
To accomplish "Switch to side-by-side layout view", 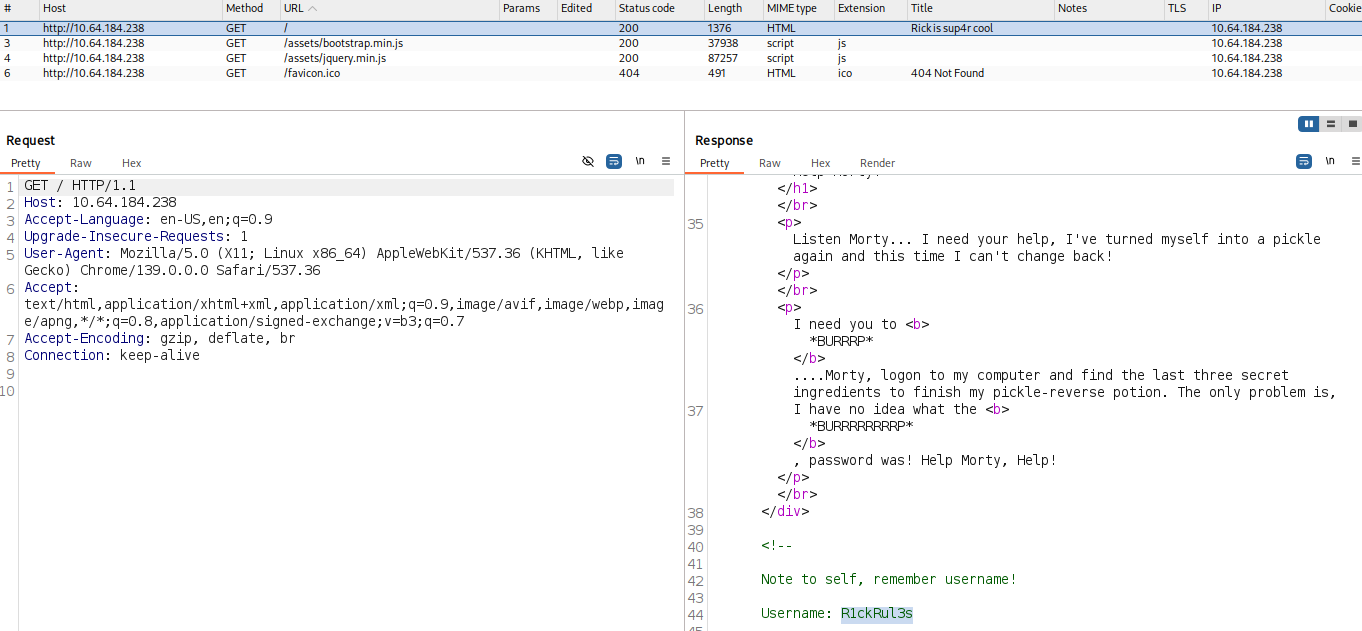I will coord(1308,124).
